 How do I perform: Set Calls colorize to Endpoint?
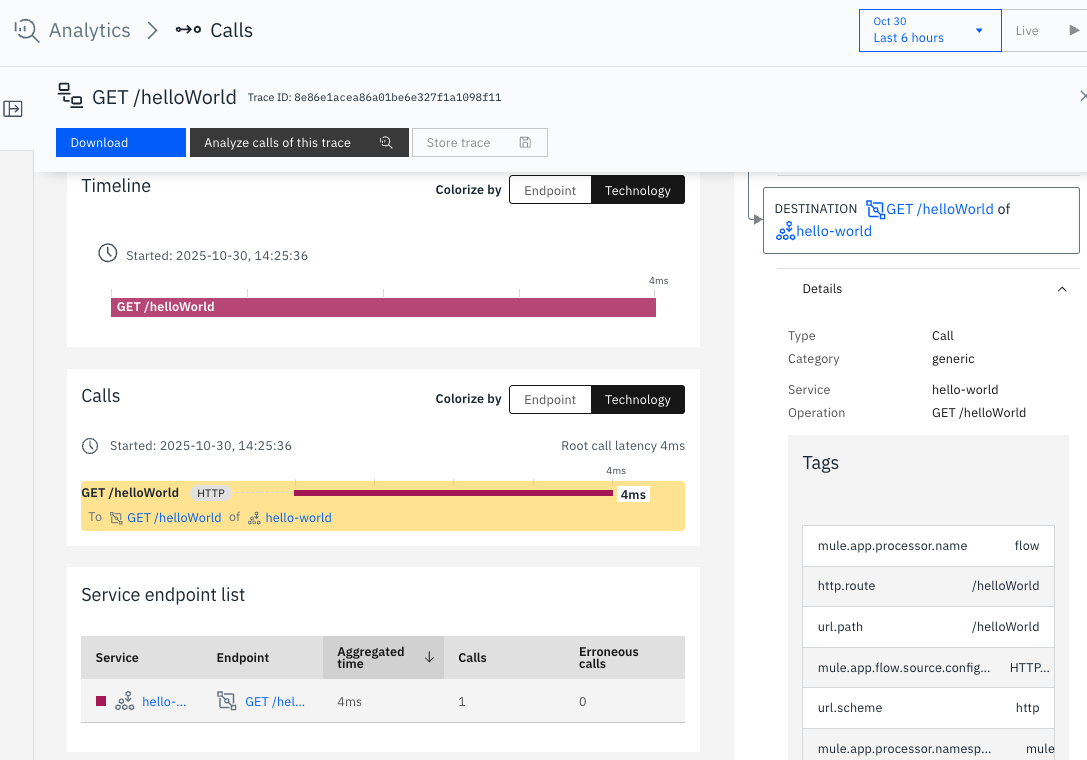[x=550, y=400]
